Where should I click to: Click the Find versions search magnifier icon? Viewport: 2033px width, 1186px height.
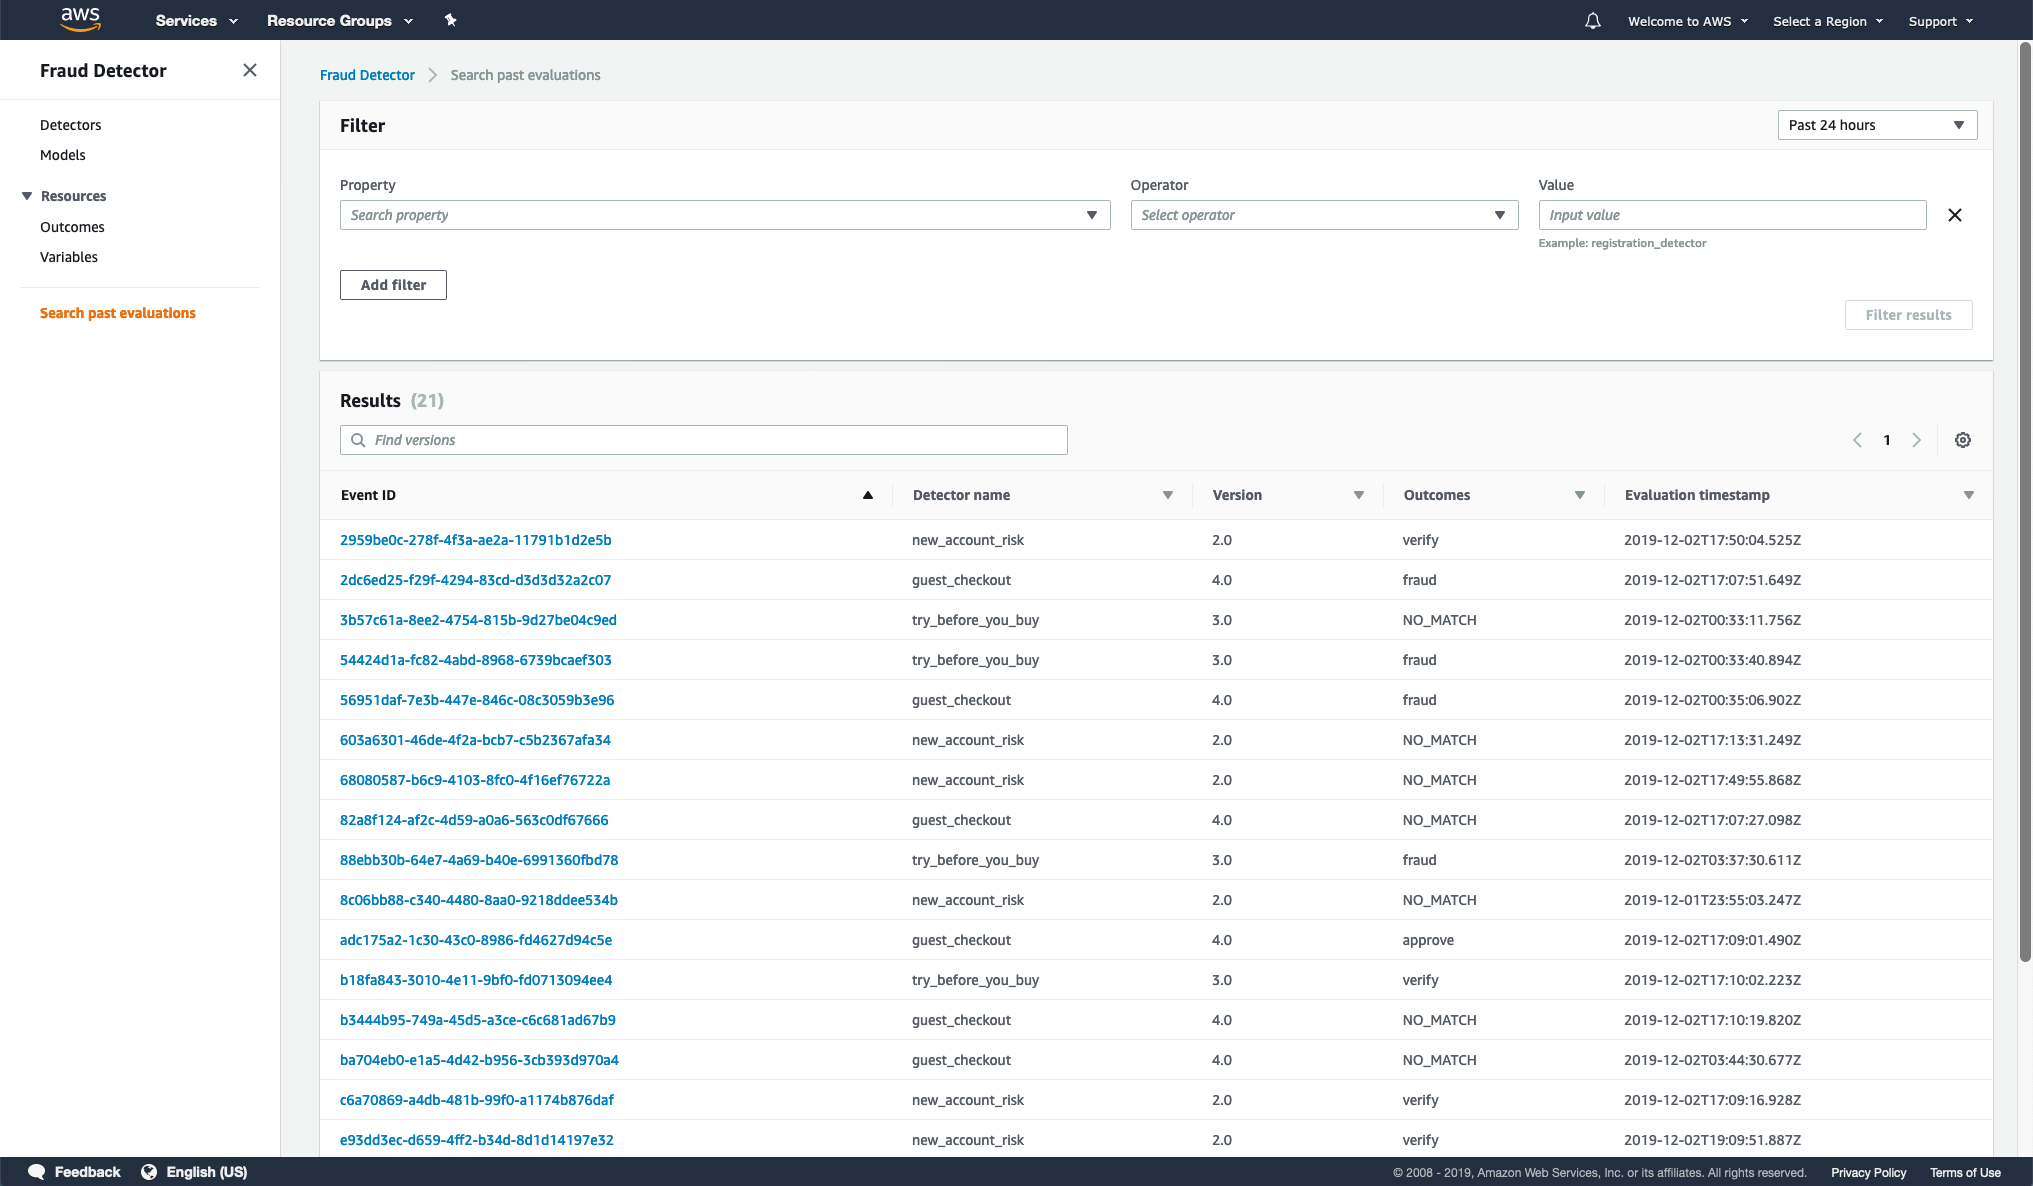coord(358,440)
